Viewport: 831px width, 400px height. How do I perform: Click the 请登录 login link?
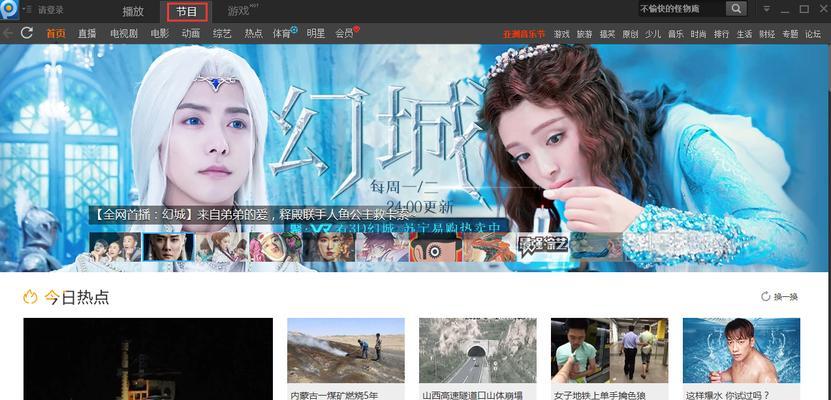tap(51, 10)
